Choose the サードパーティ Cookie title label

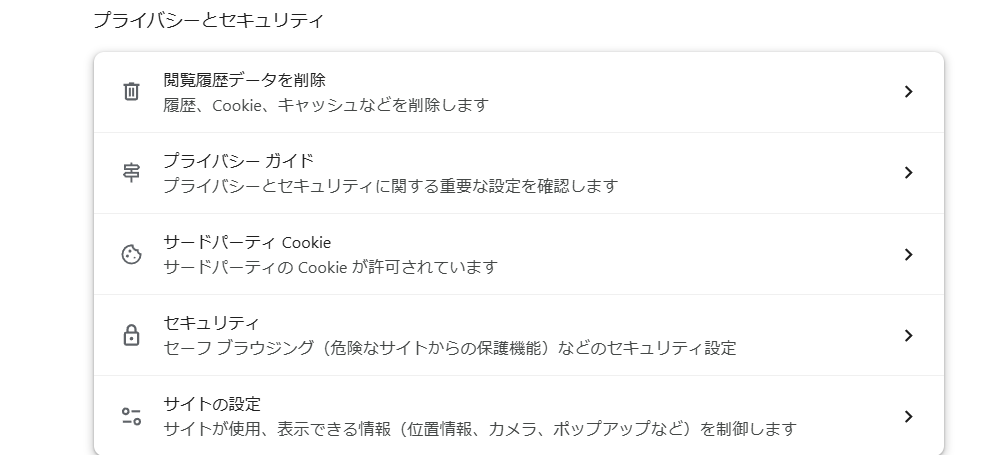click(x=247, y=242)
